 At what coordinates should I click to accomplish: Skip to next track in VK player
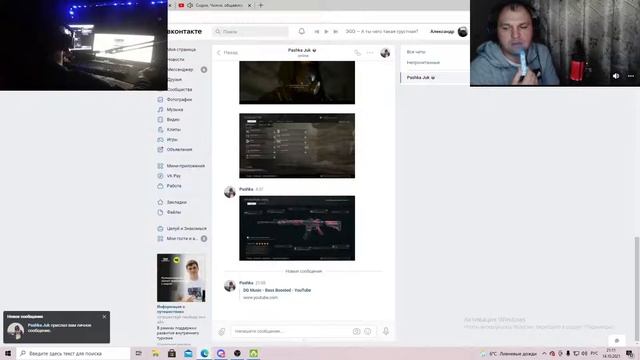tap(336, 31)
